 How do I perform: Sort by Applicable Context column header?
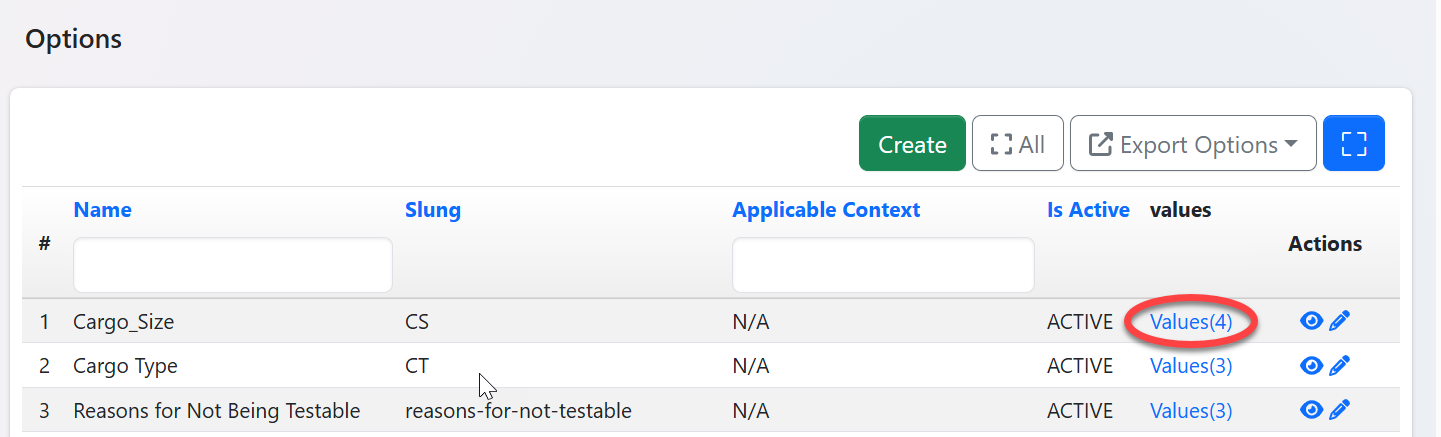pos(826,210)
